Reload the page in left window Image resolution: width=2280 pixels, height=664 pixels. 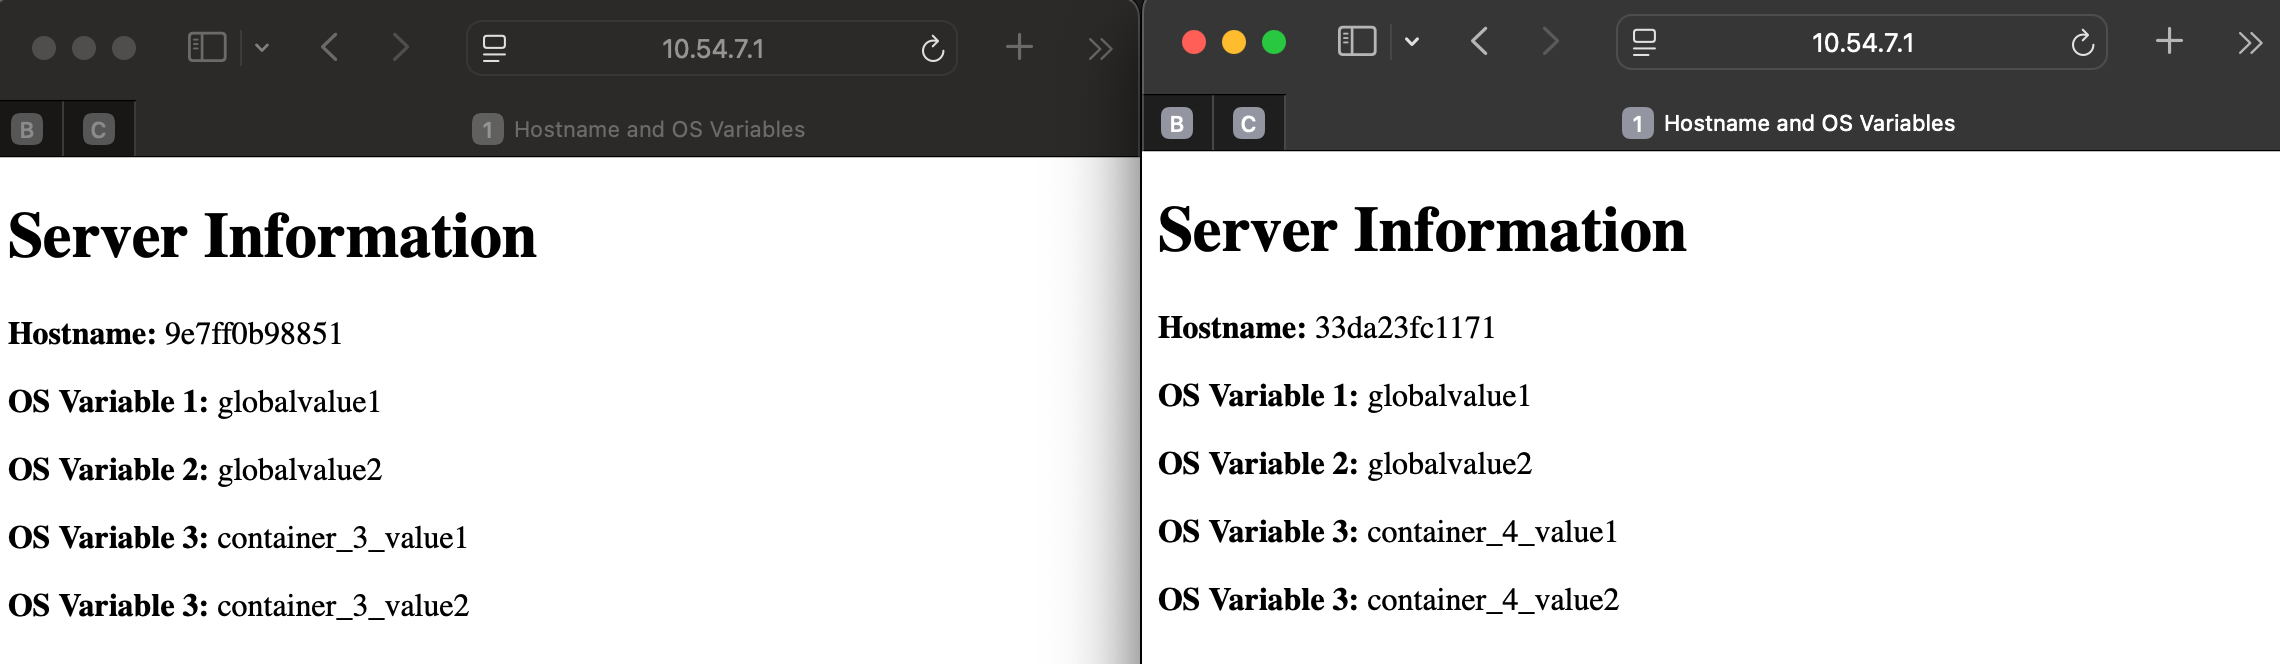pos(932,49)
